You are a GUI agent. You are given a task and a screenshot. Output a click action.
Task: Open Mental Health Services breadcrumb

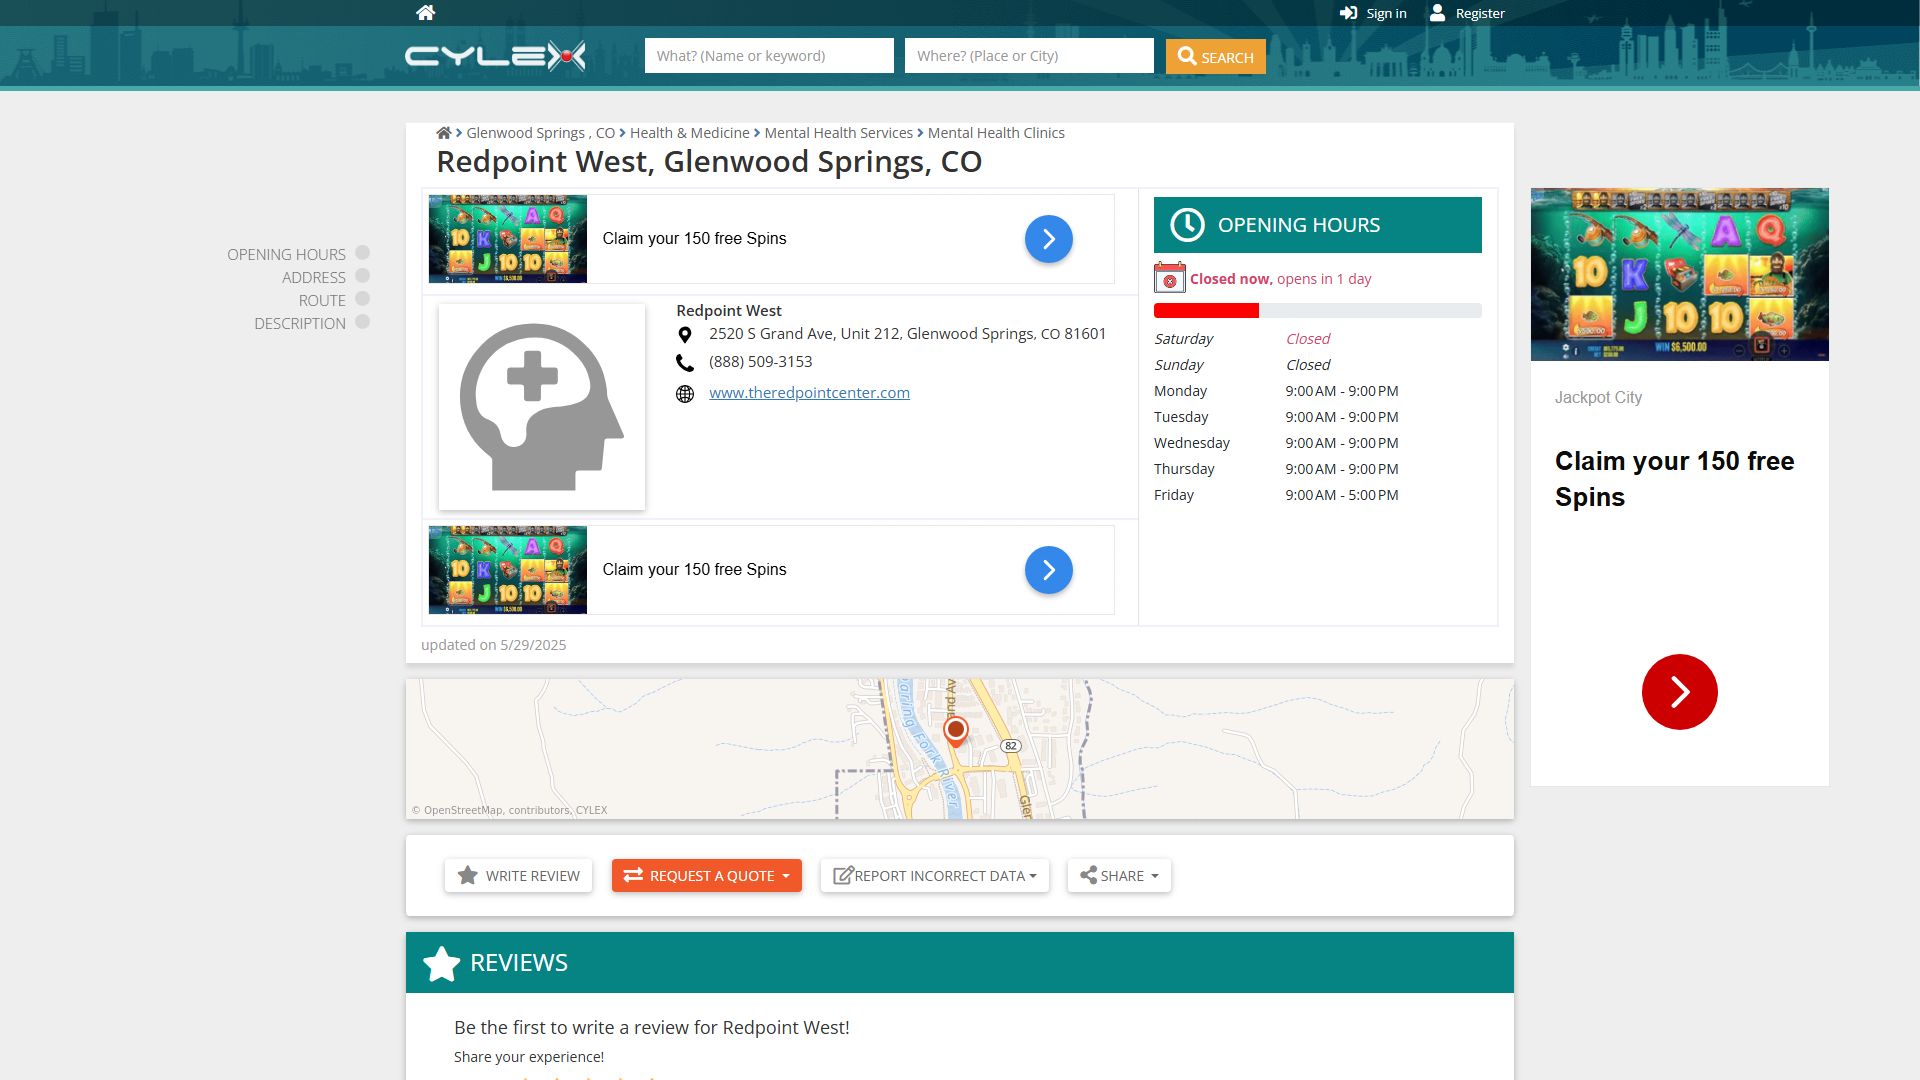point(839,133)
